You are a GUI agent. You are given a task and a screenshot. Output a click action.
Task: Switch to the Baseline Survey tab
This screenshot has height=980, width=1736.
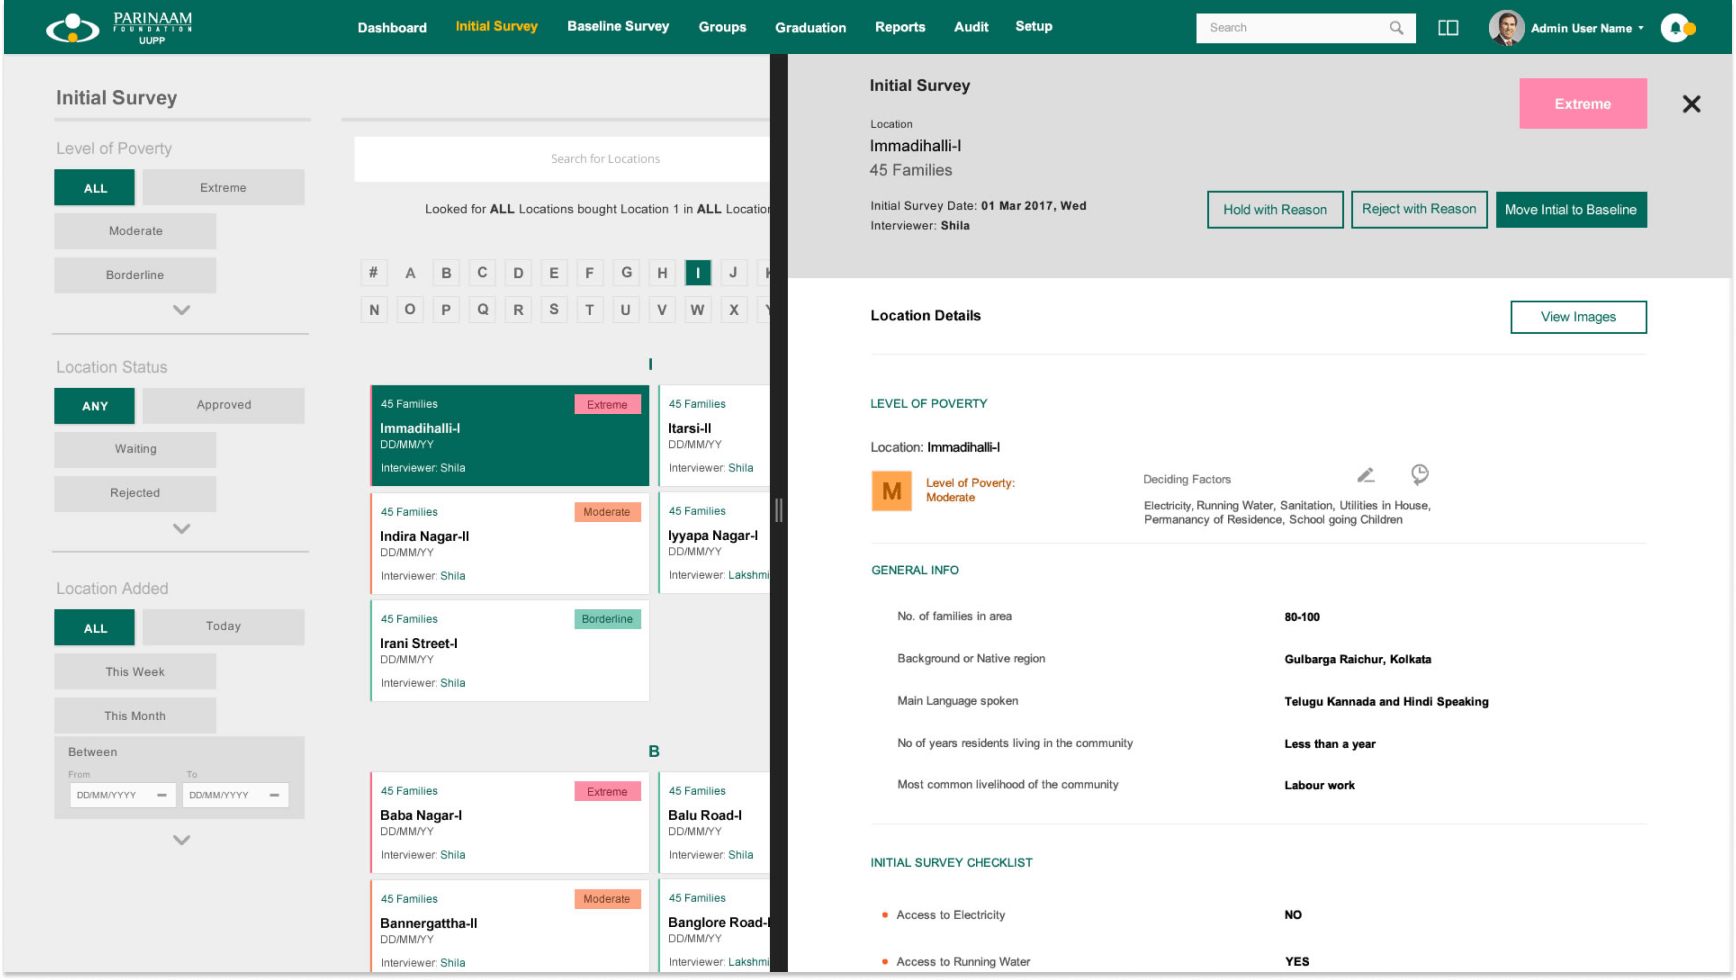click(618, 27)
